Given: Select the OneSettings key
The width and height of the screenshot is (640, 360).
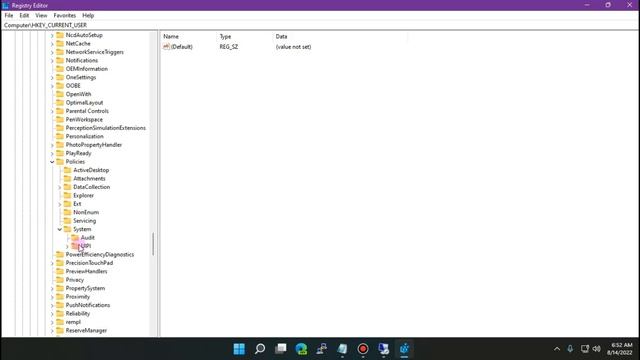Looking at the screenshot, I should (x=81, y=77).
